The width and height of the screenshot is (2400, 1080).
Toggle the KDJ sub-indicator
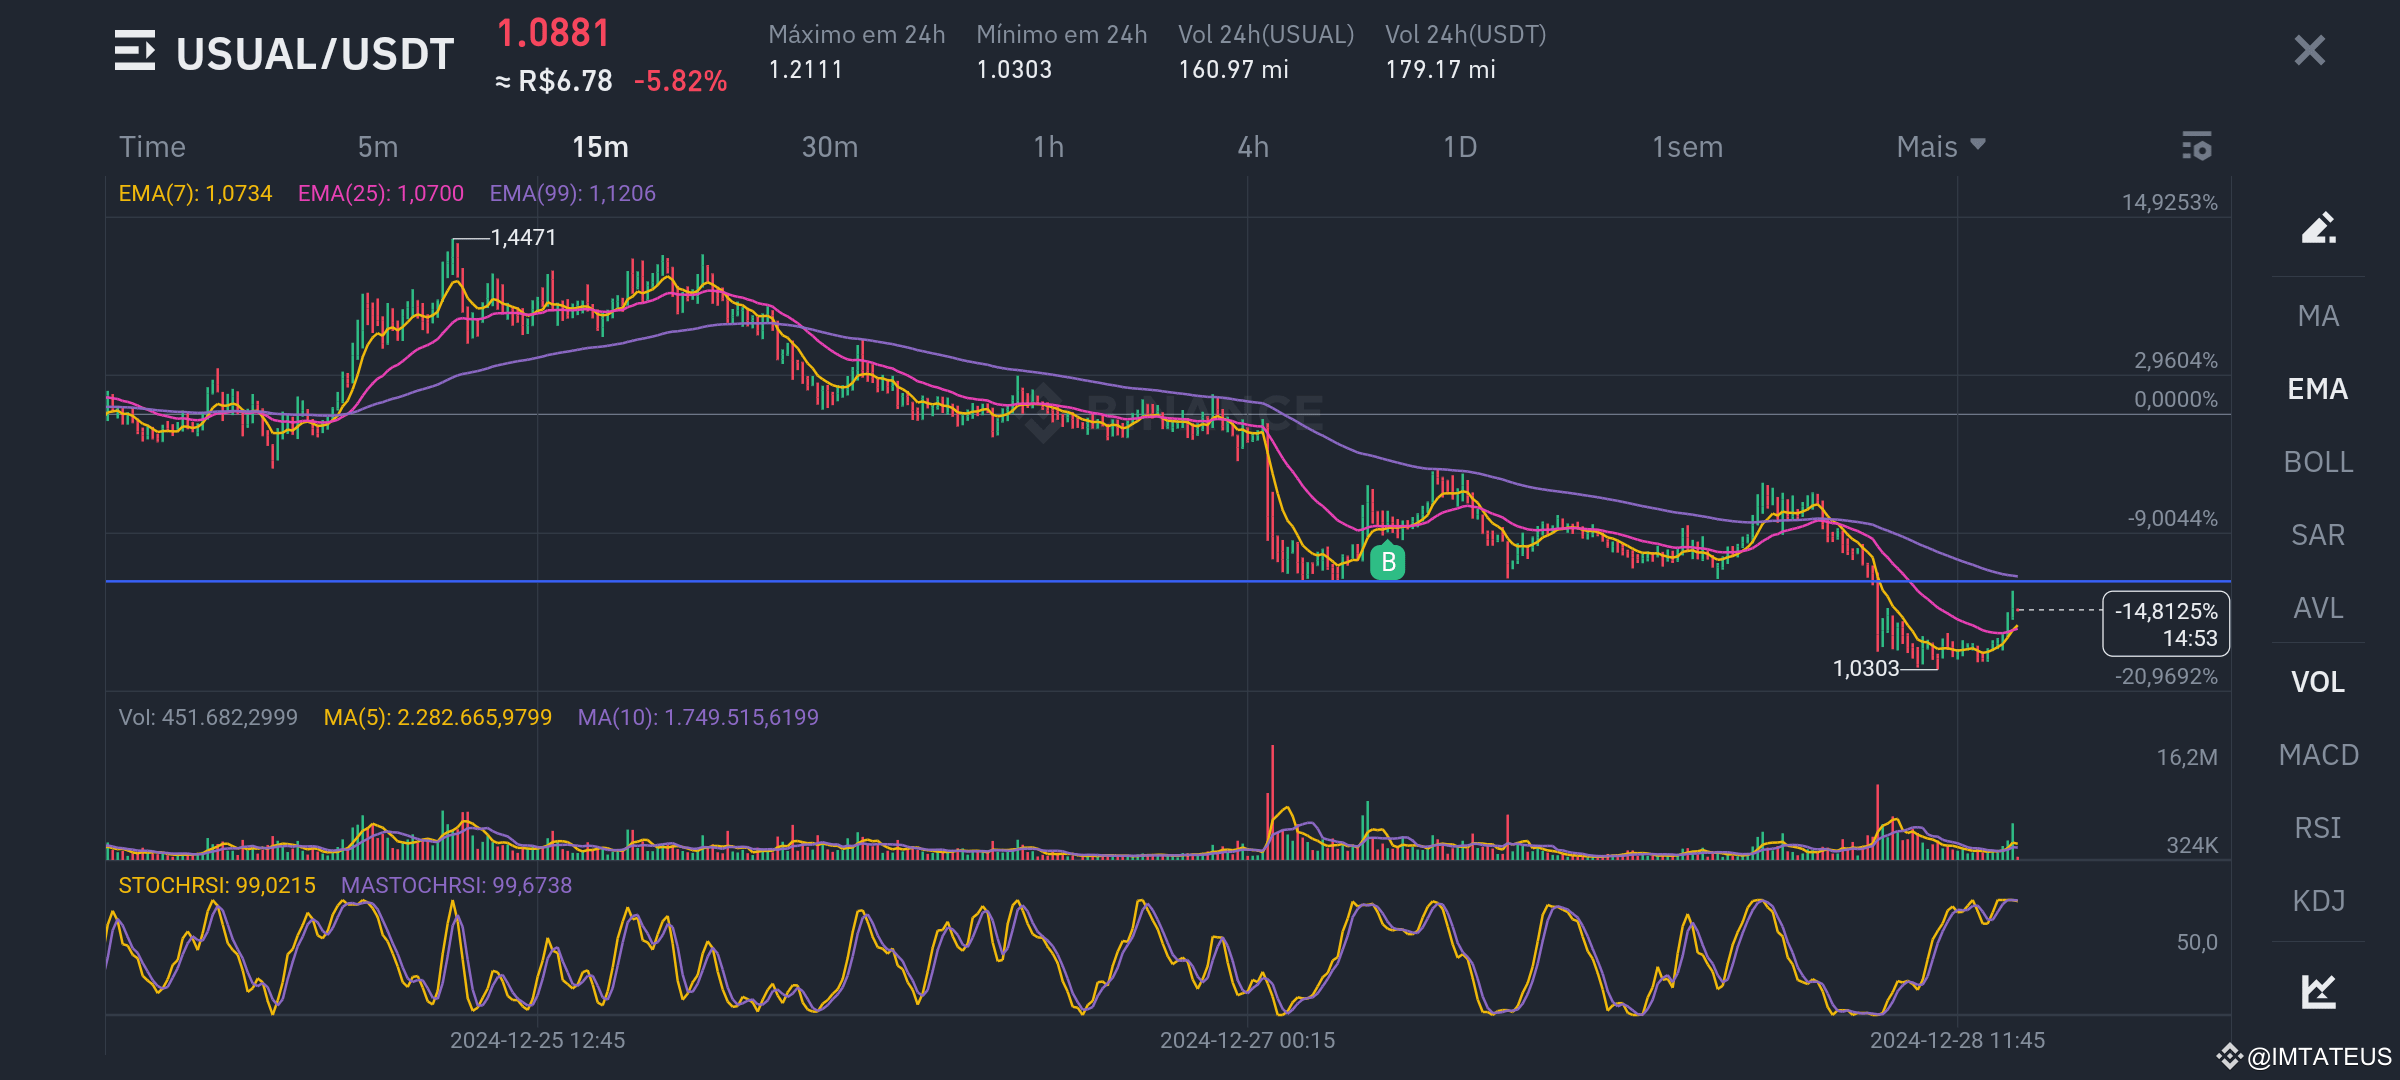pos(2318,901)
